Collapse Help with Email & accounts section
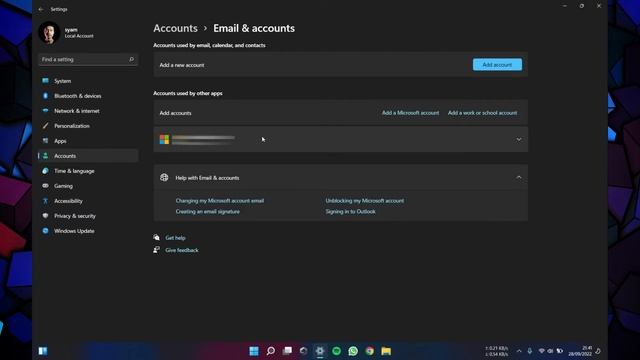This screenshot has width=640, height=360. coord(519,178)
